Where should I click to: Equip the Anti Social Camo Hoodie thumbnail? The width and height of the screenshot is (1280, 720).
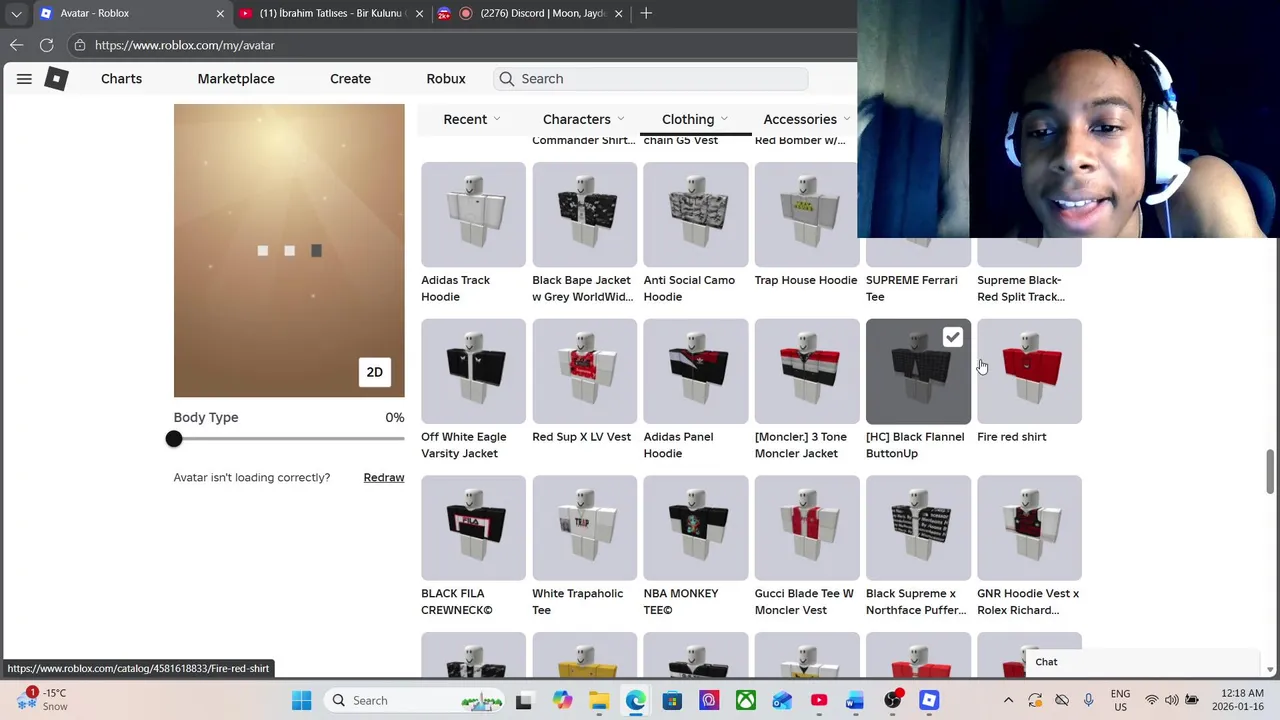(x=695, y=215)
